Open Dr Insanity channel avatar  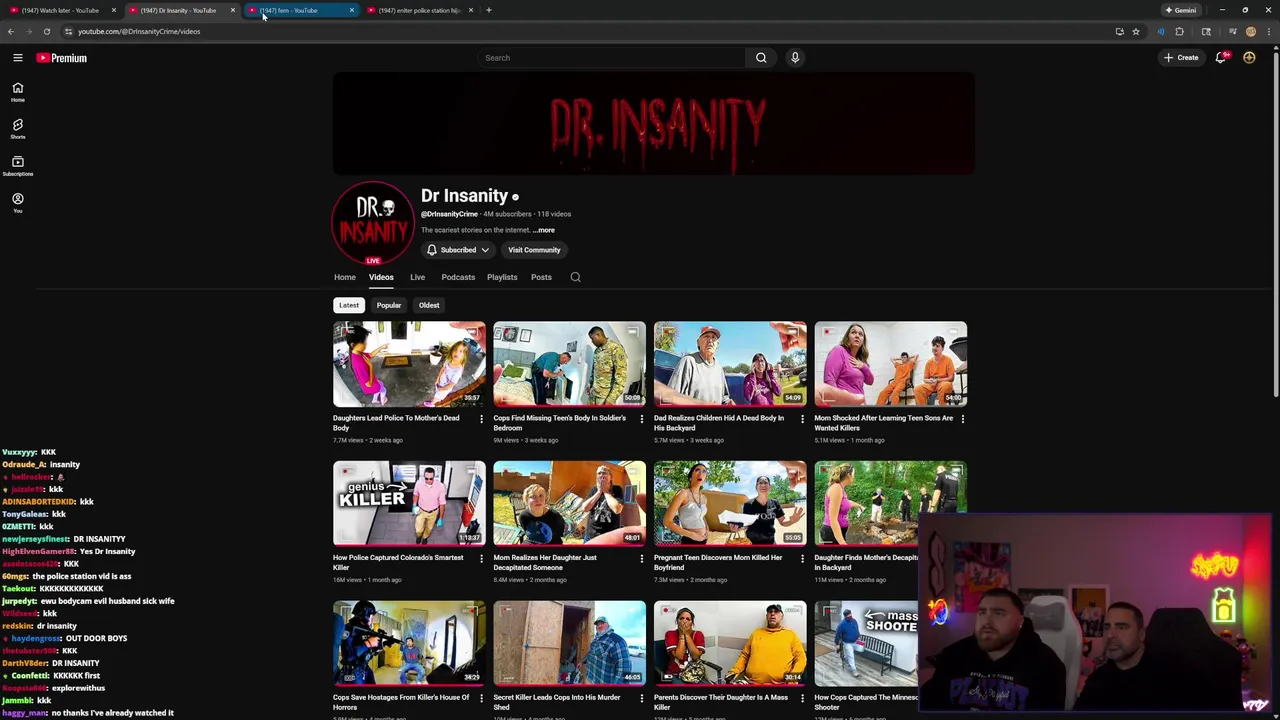pos(373,222)
